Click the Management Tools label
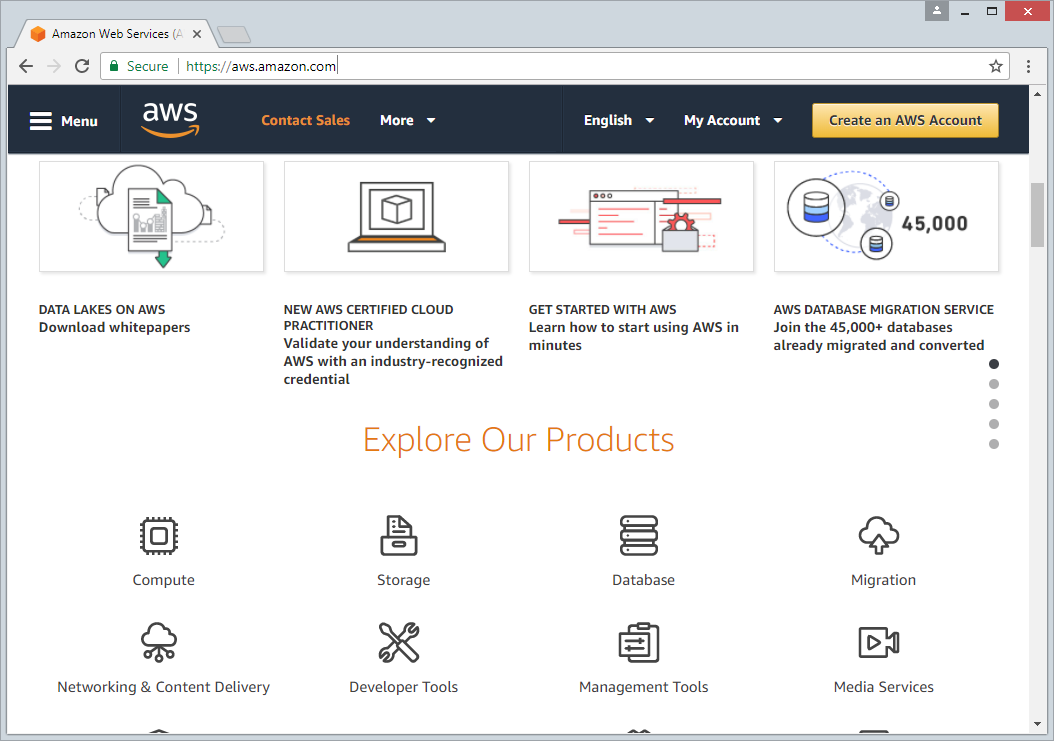Screen dimensions: 1054x741 [643, 687]
